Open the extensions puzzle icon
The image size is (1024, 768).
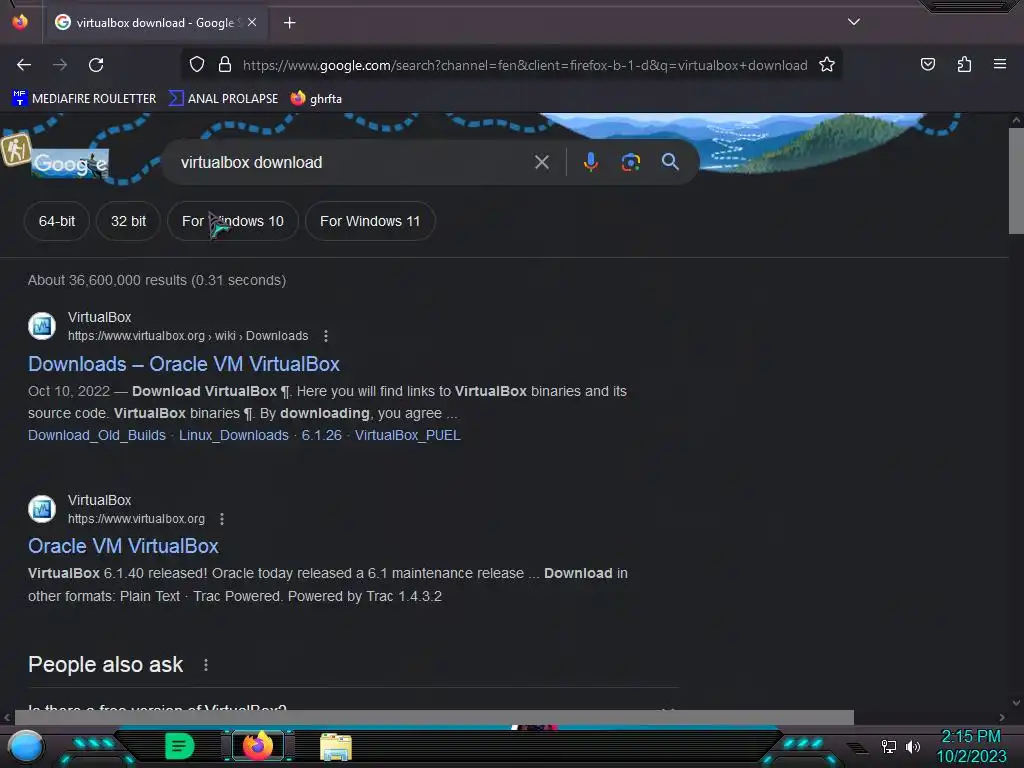click(x=964, y=64)
